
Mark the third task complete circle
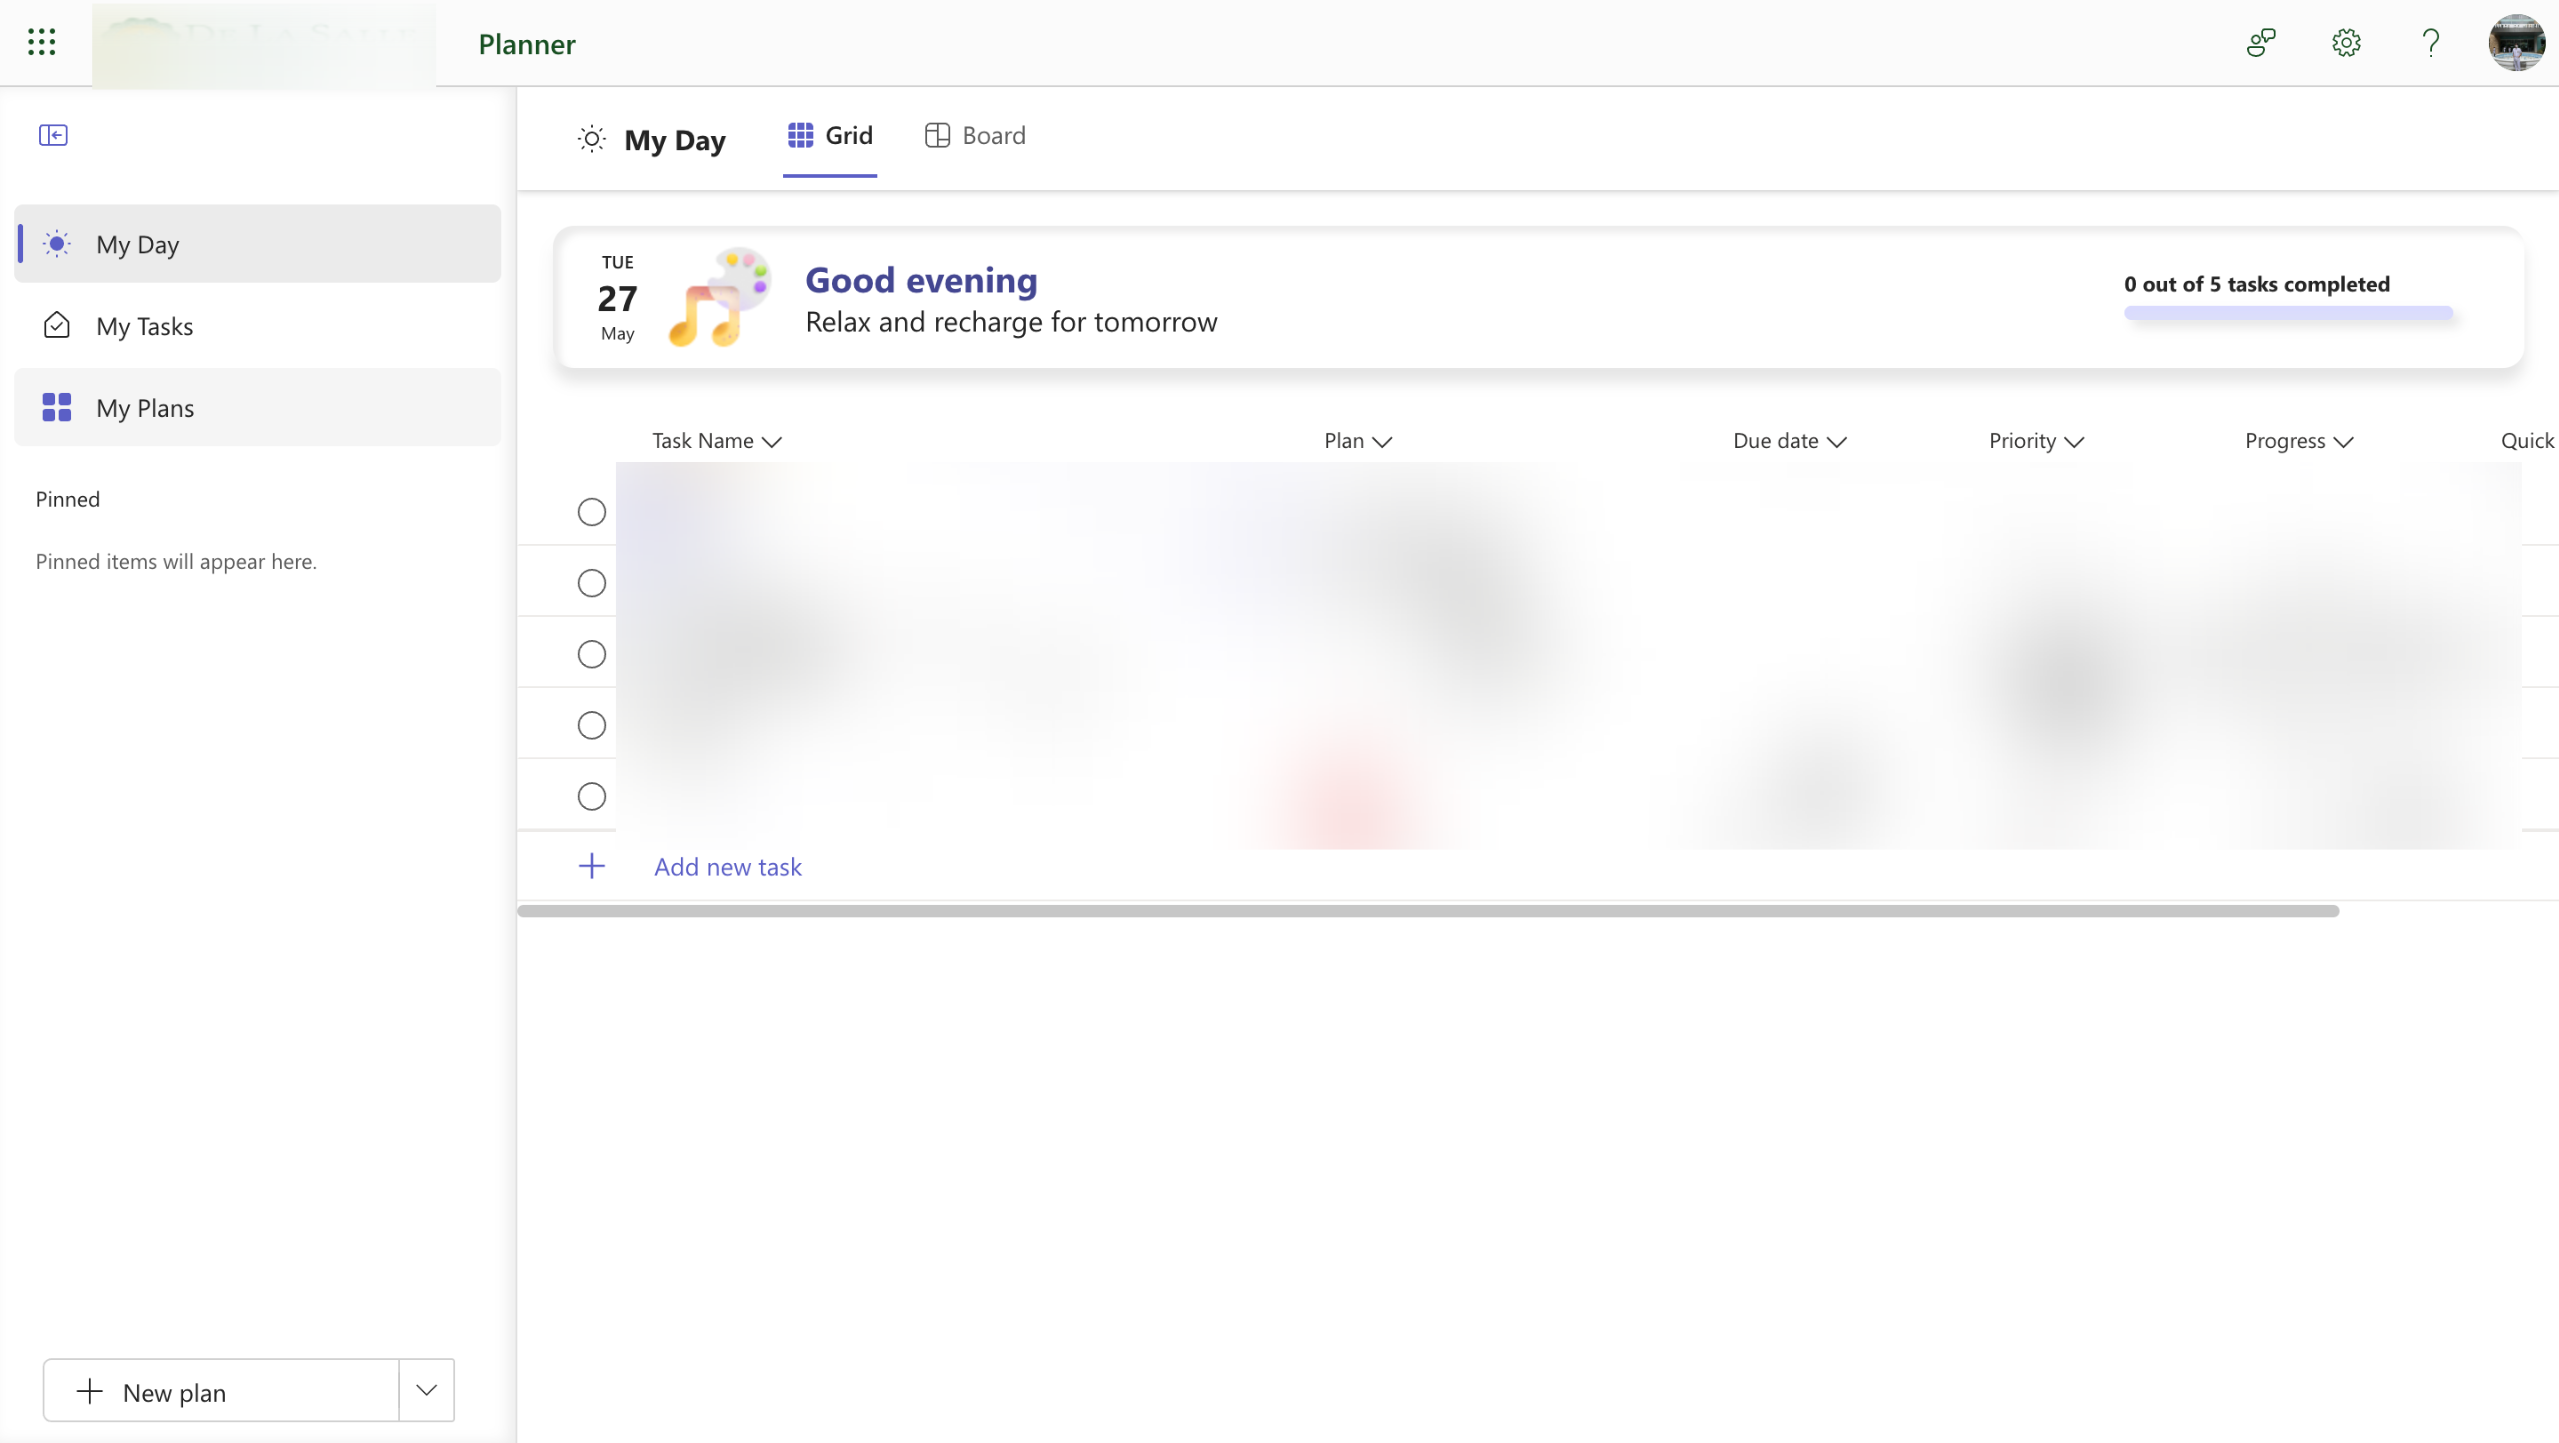(592, 654)
